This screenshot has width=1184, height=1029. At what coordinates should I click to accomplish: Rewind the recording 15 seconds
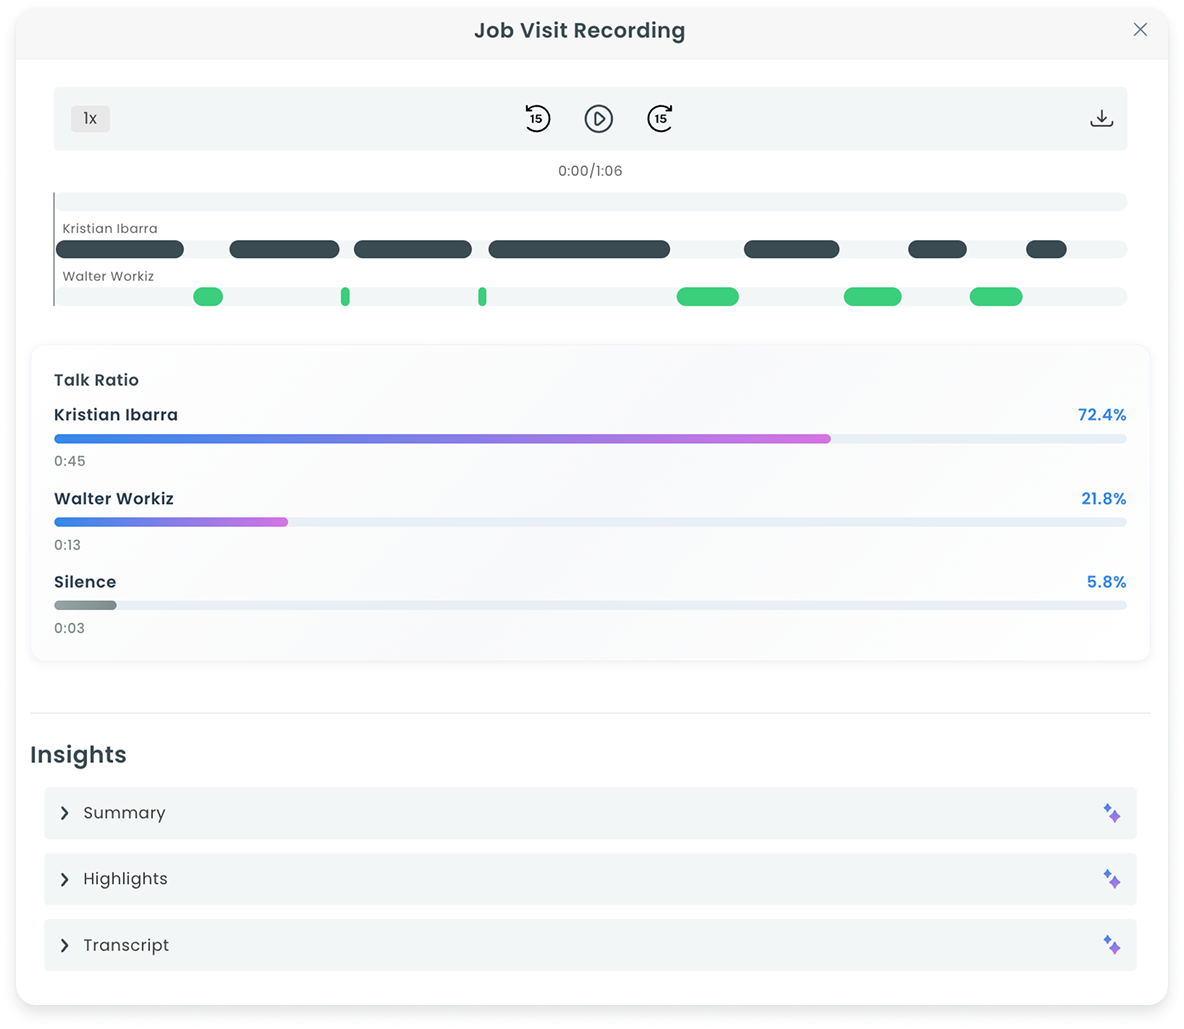coord(537,119)
